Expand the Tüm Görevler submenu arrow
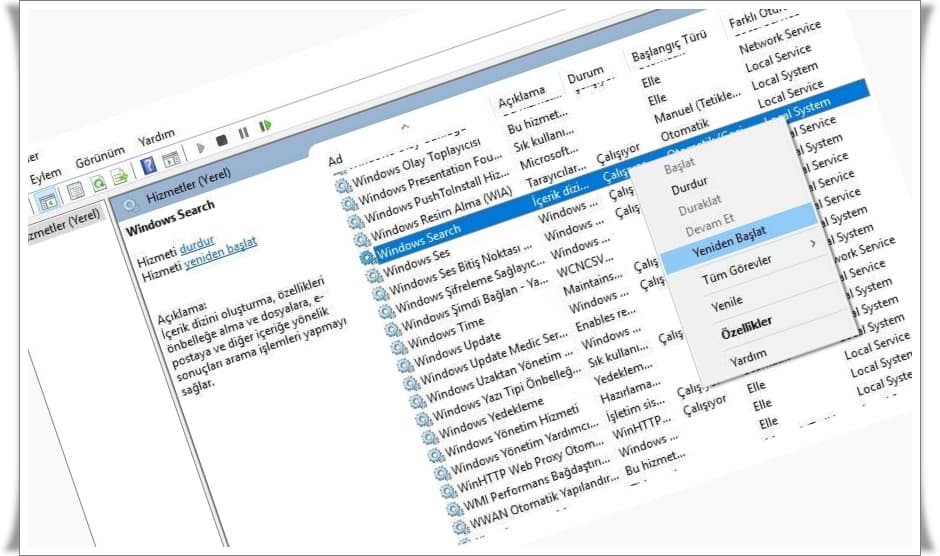 pos(813,243)
